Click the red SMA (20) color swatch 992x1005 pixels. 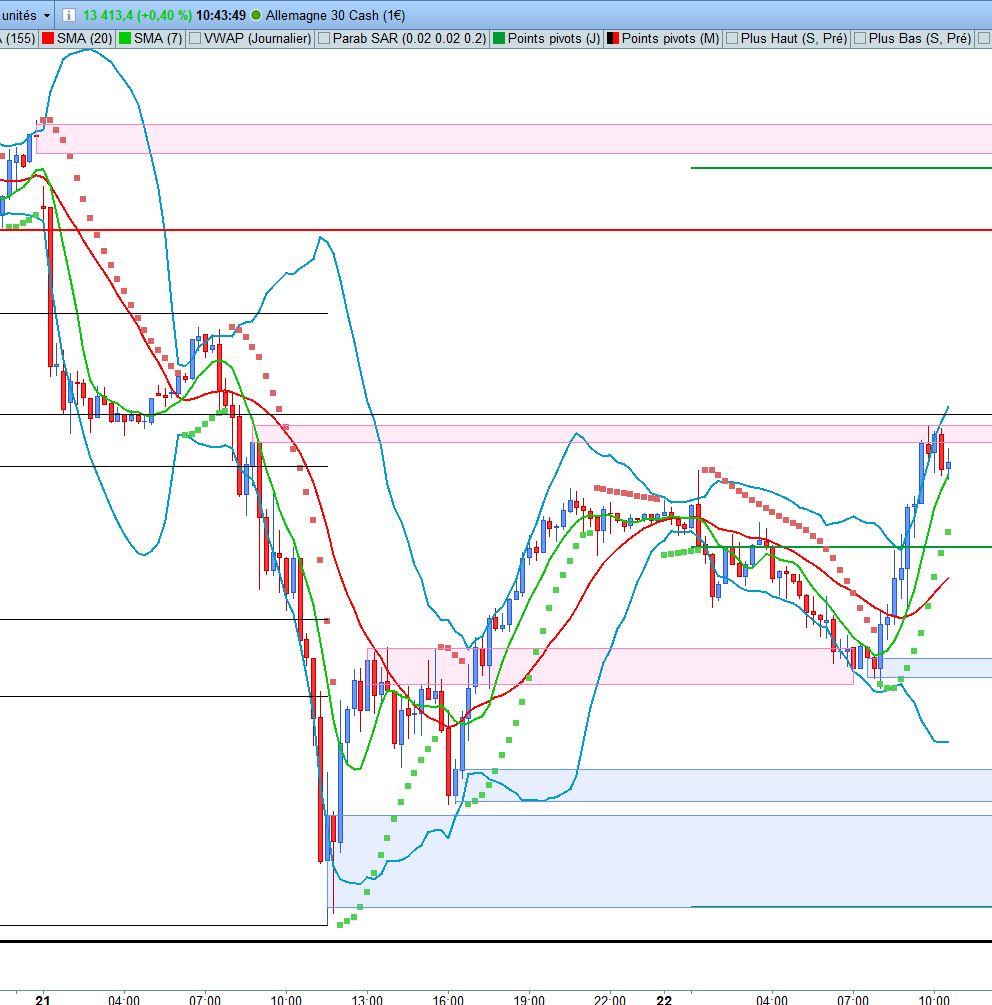(47, 38)
